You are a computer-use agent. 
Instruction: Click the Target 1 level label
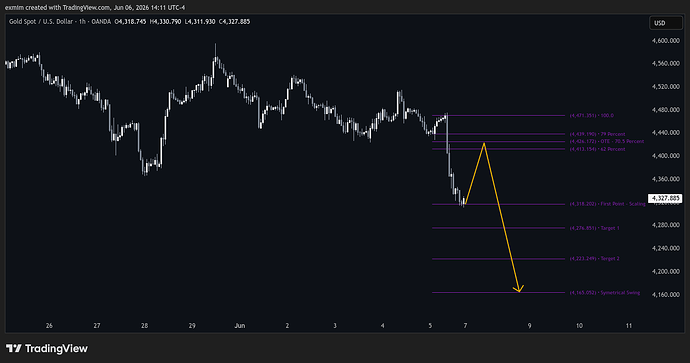click(595, 228)
